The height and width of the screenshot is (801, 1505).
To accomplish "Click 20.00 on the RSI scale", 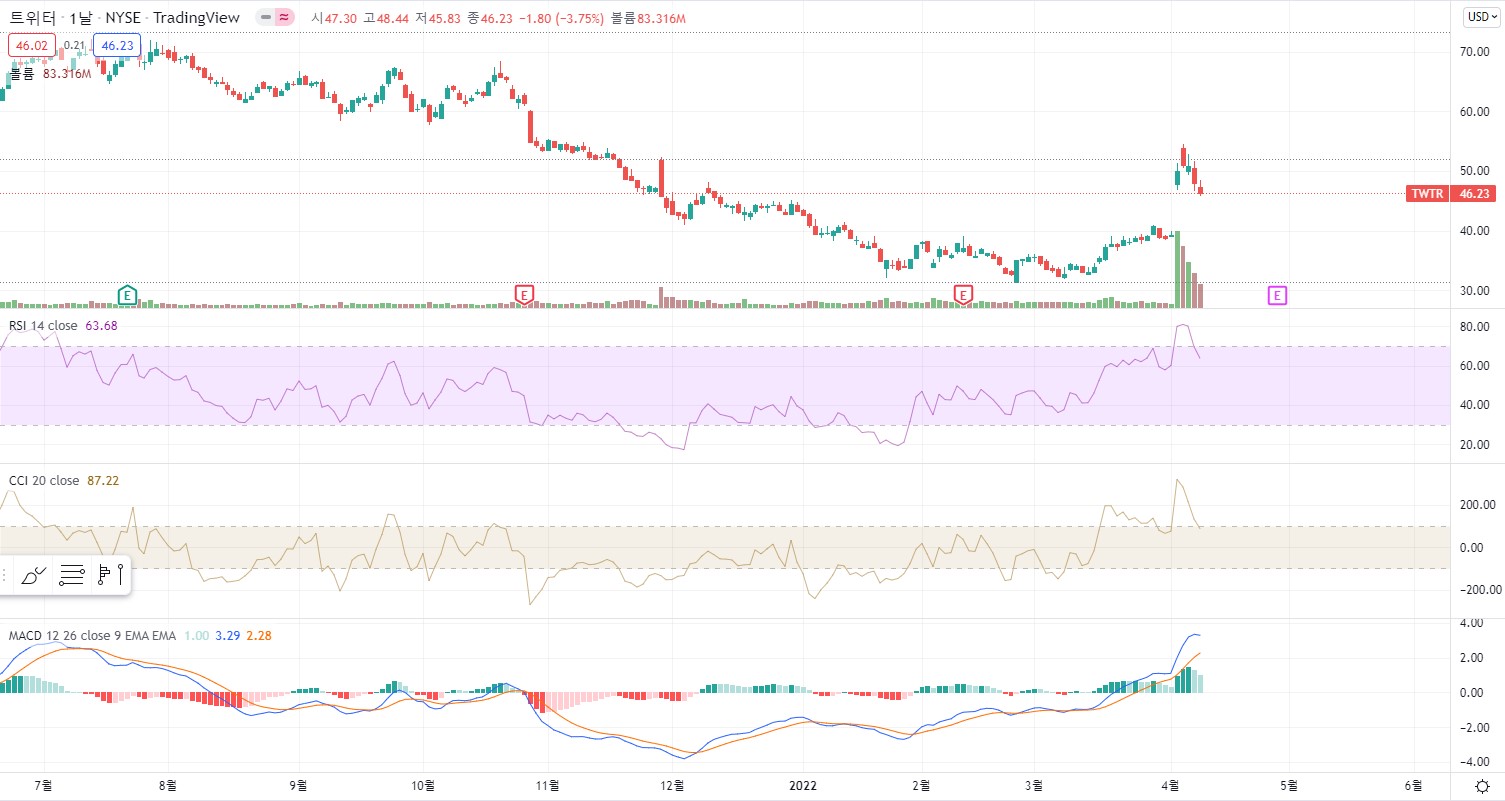I will click(x=1476, y=445).
